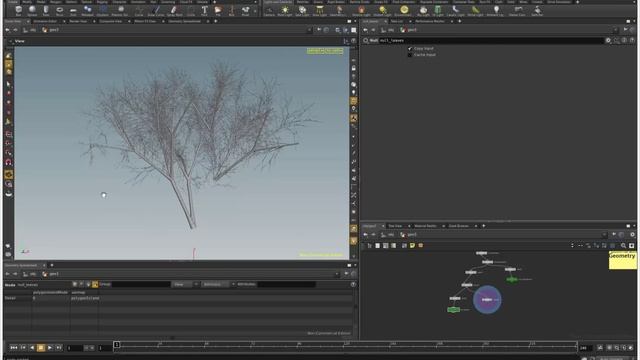Select the Sphere shelf tool
640x360 pixels.
tap(32, 11)
